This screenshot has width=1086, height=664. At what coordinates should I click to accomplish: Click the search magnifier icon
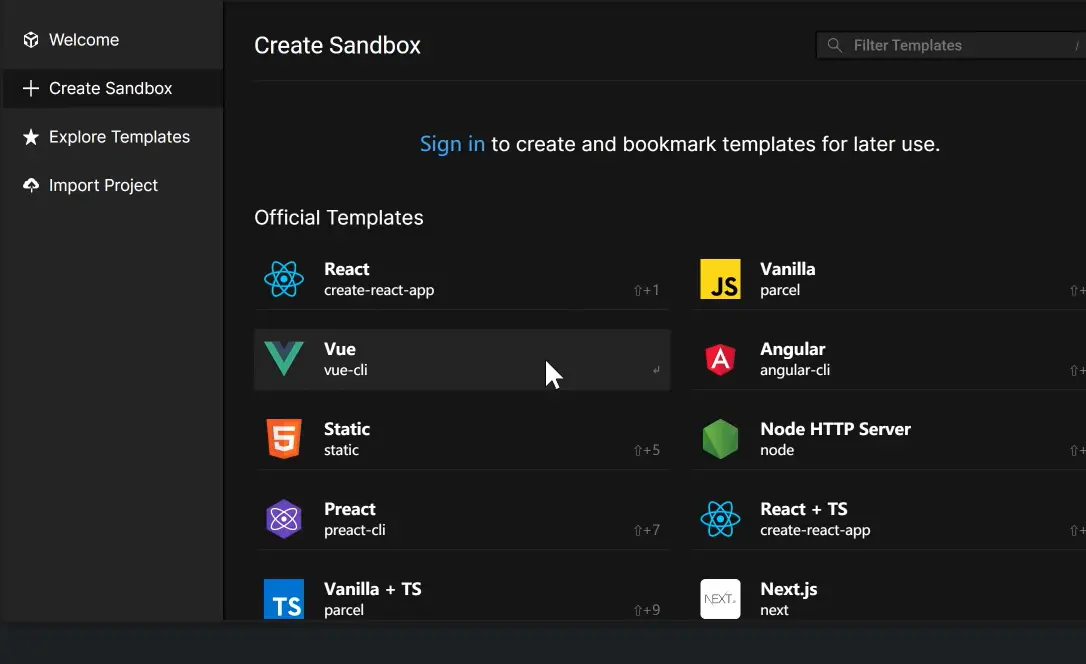tap(834, 45)
